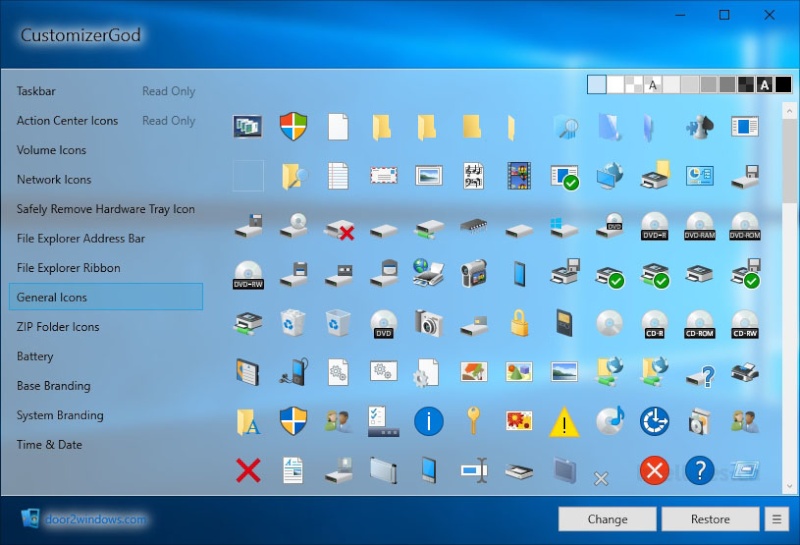
Task: Open the Base Branding category
Action: [53, 386]
